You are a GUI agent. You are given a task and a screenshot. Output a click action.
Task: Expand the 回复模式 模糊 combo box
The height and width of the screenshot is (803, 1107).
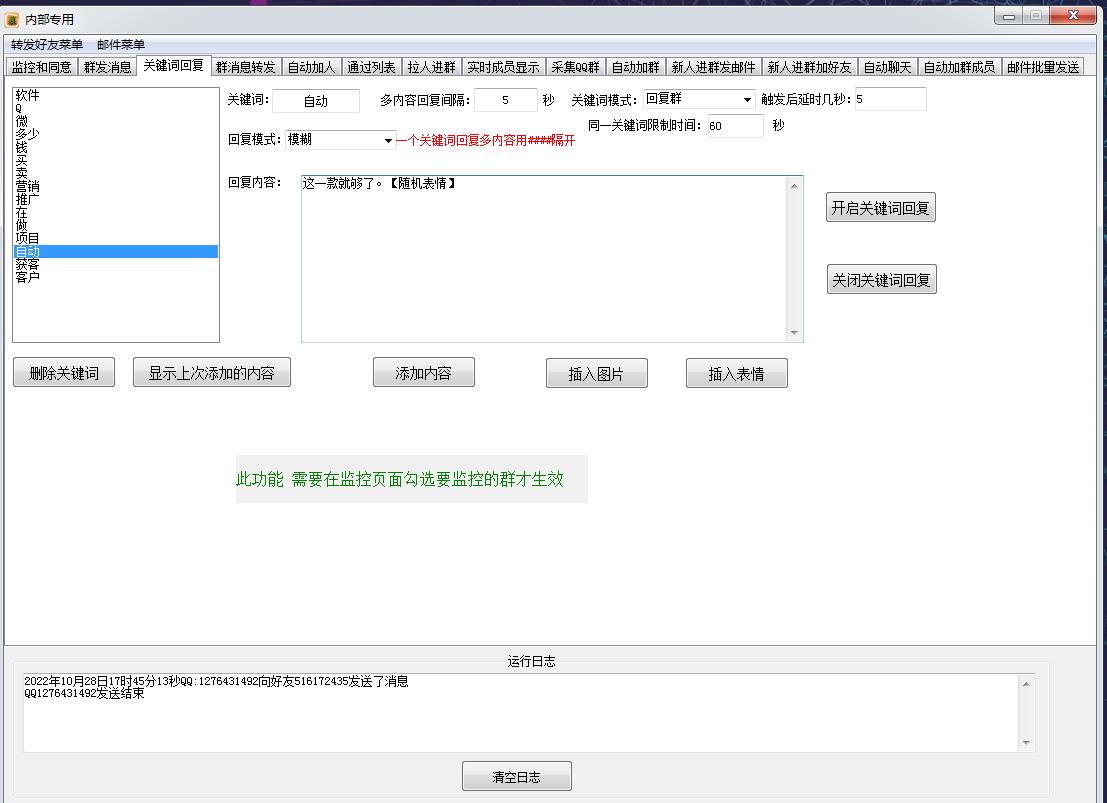click(340, 140)
